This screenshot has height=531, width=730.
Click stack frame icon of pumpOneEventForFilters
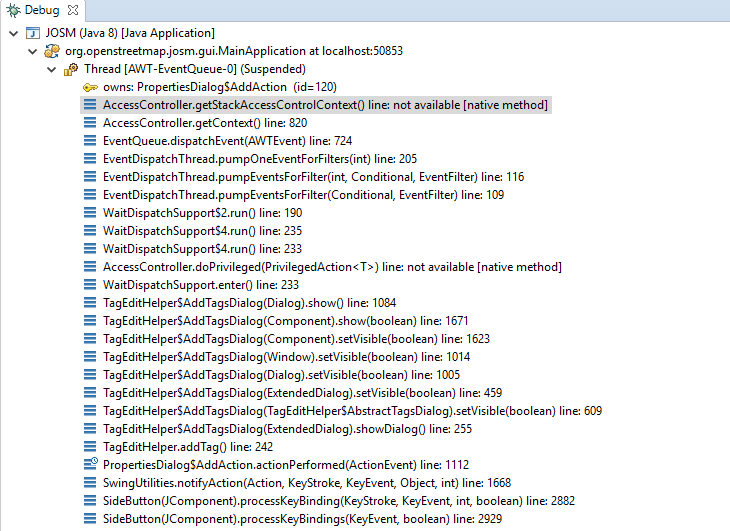90,159
